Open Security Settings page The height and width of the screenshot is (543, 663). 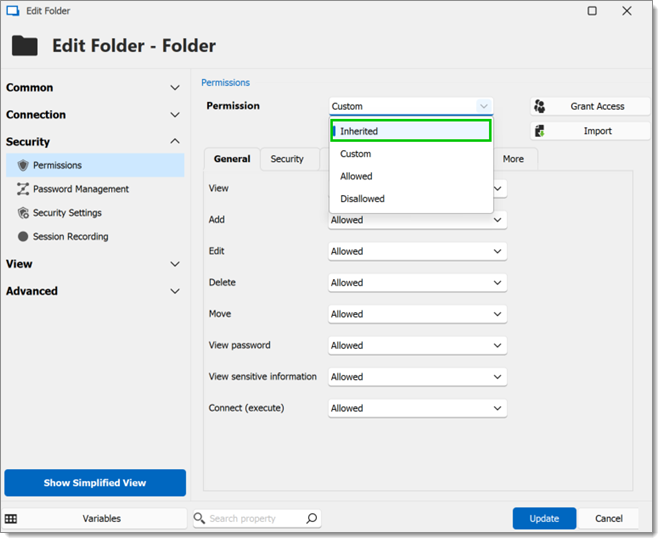click(x=95, y=213)
